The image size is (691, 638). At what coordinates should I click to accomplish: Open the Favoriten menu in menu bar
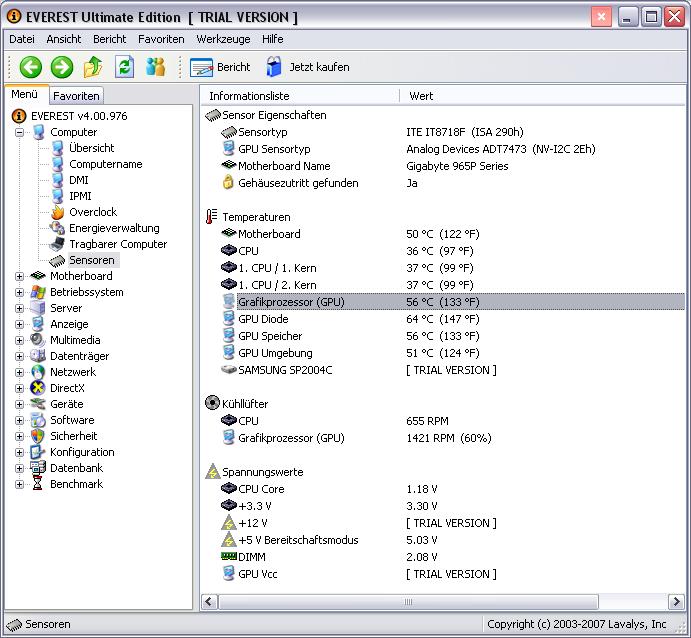pos(161,39)
